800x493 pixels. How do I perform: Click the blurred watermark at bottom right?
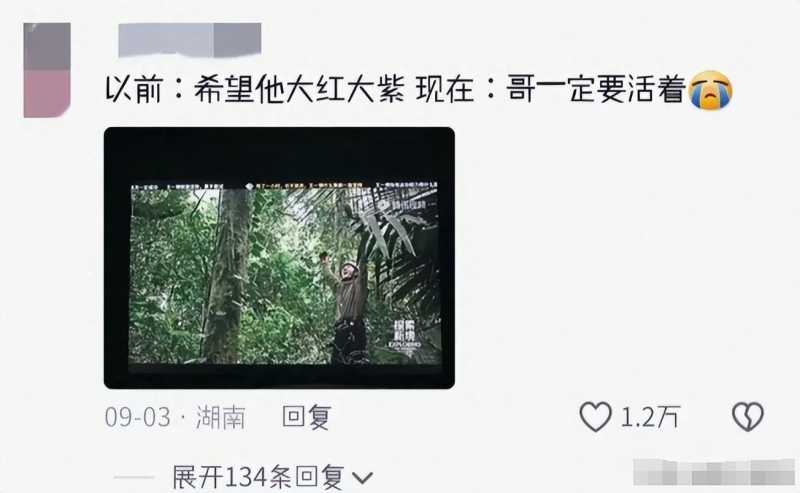[714, 472]
